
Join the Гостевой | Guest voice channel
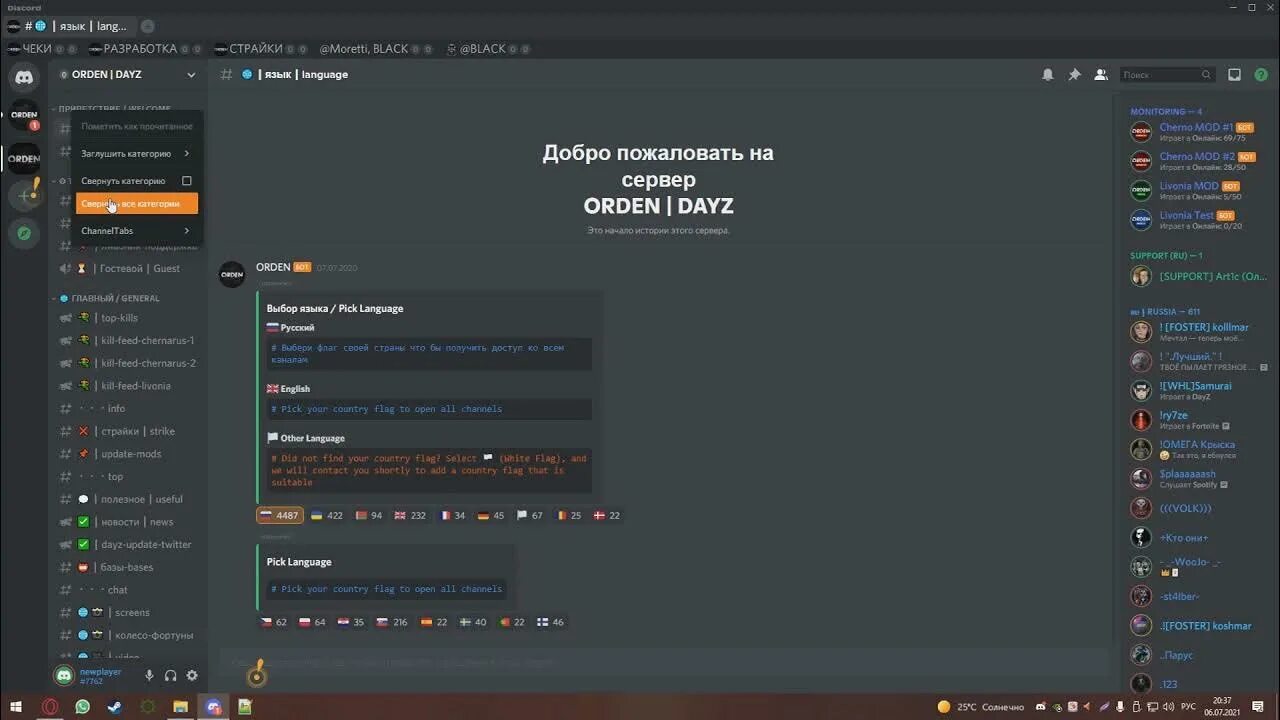pos(130,268)
